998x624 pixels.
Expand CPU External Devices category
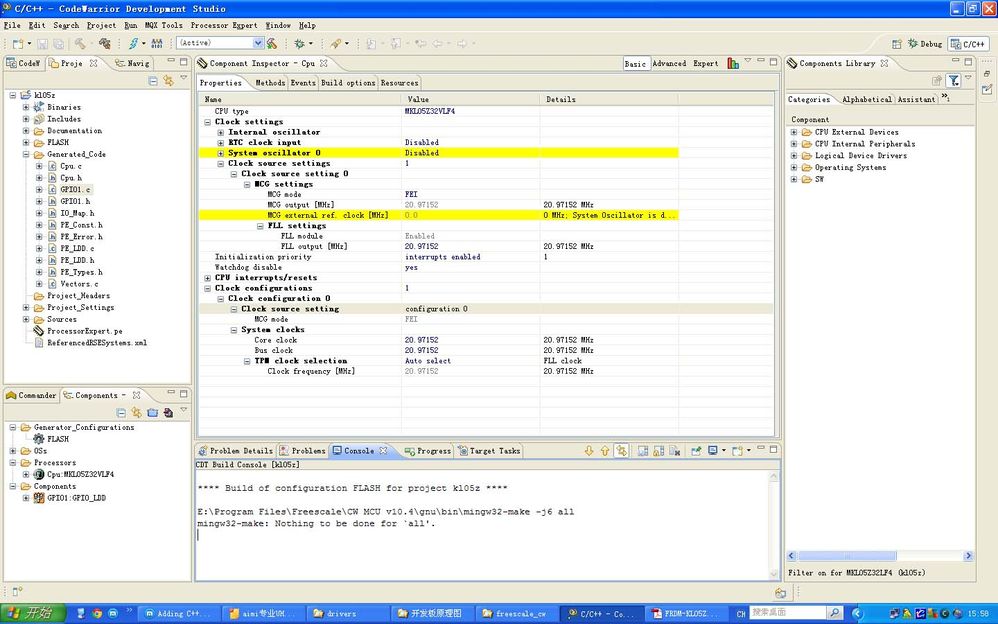[794, 132]
